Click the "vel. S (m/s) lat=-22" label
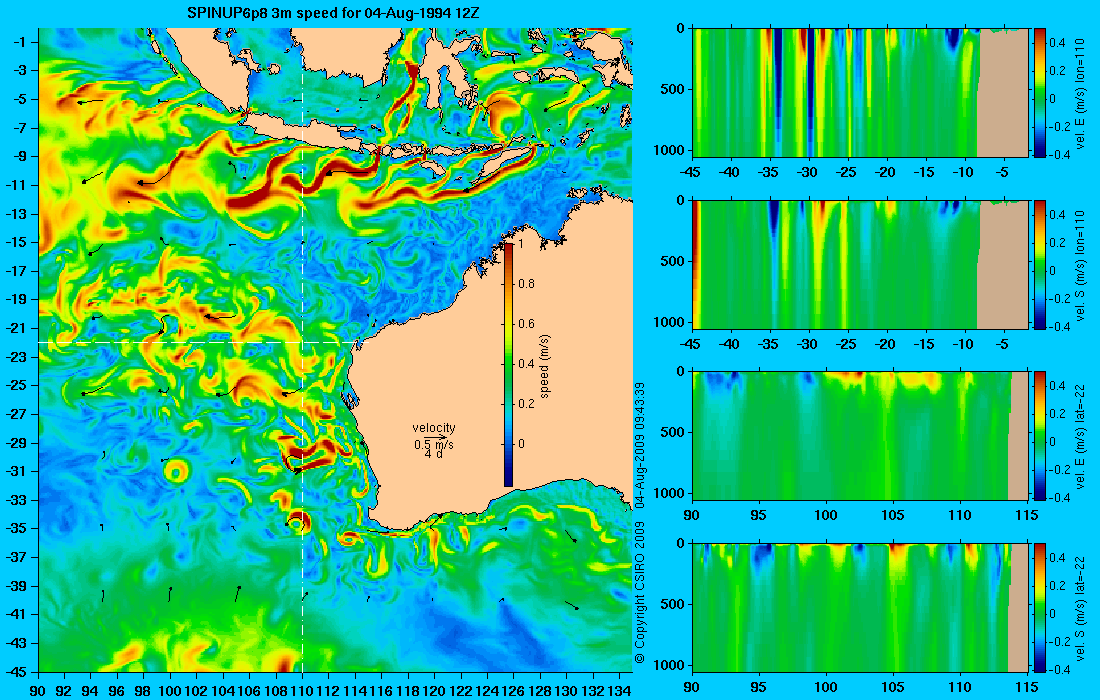The width and height of the screenshot is (1100, 700). point(1080,607)
